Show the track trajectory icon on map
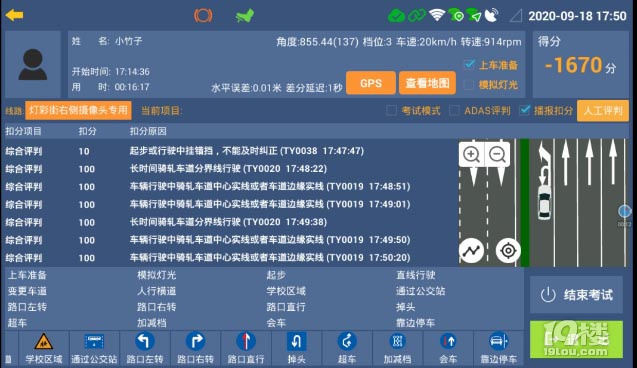Viewport: 637px width, 368px height. (471, 251)
